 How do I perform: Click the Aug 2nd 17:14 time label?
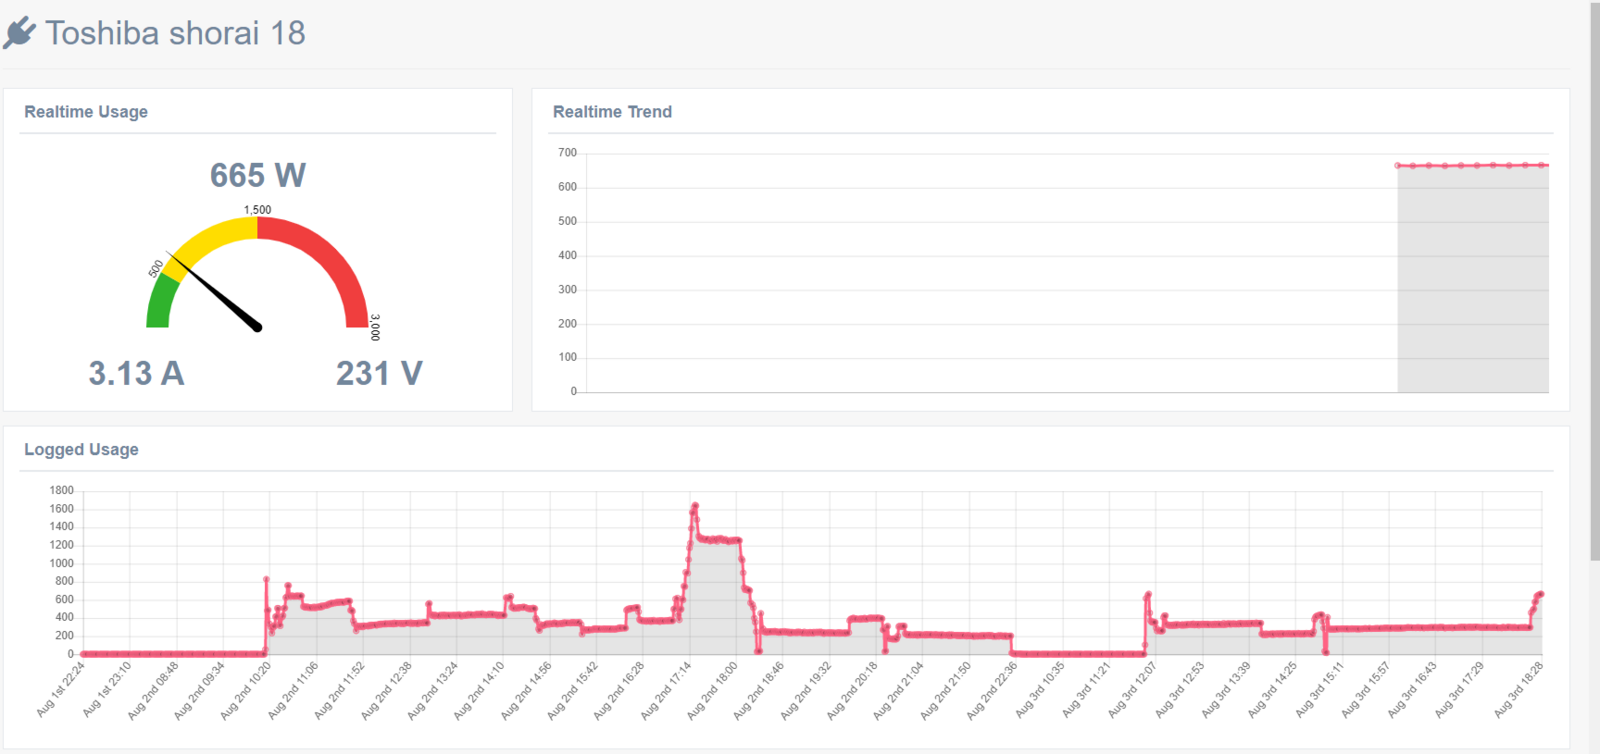click(x=666, y=689)
